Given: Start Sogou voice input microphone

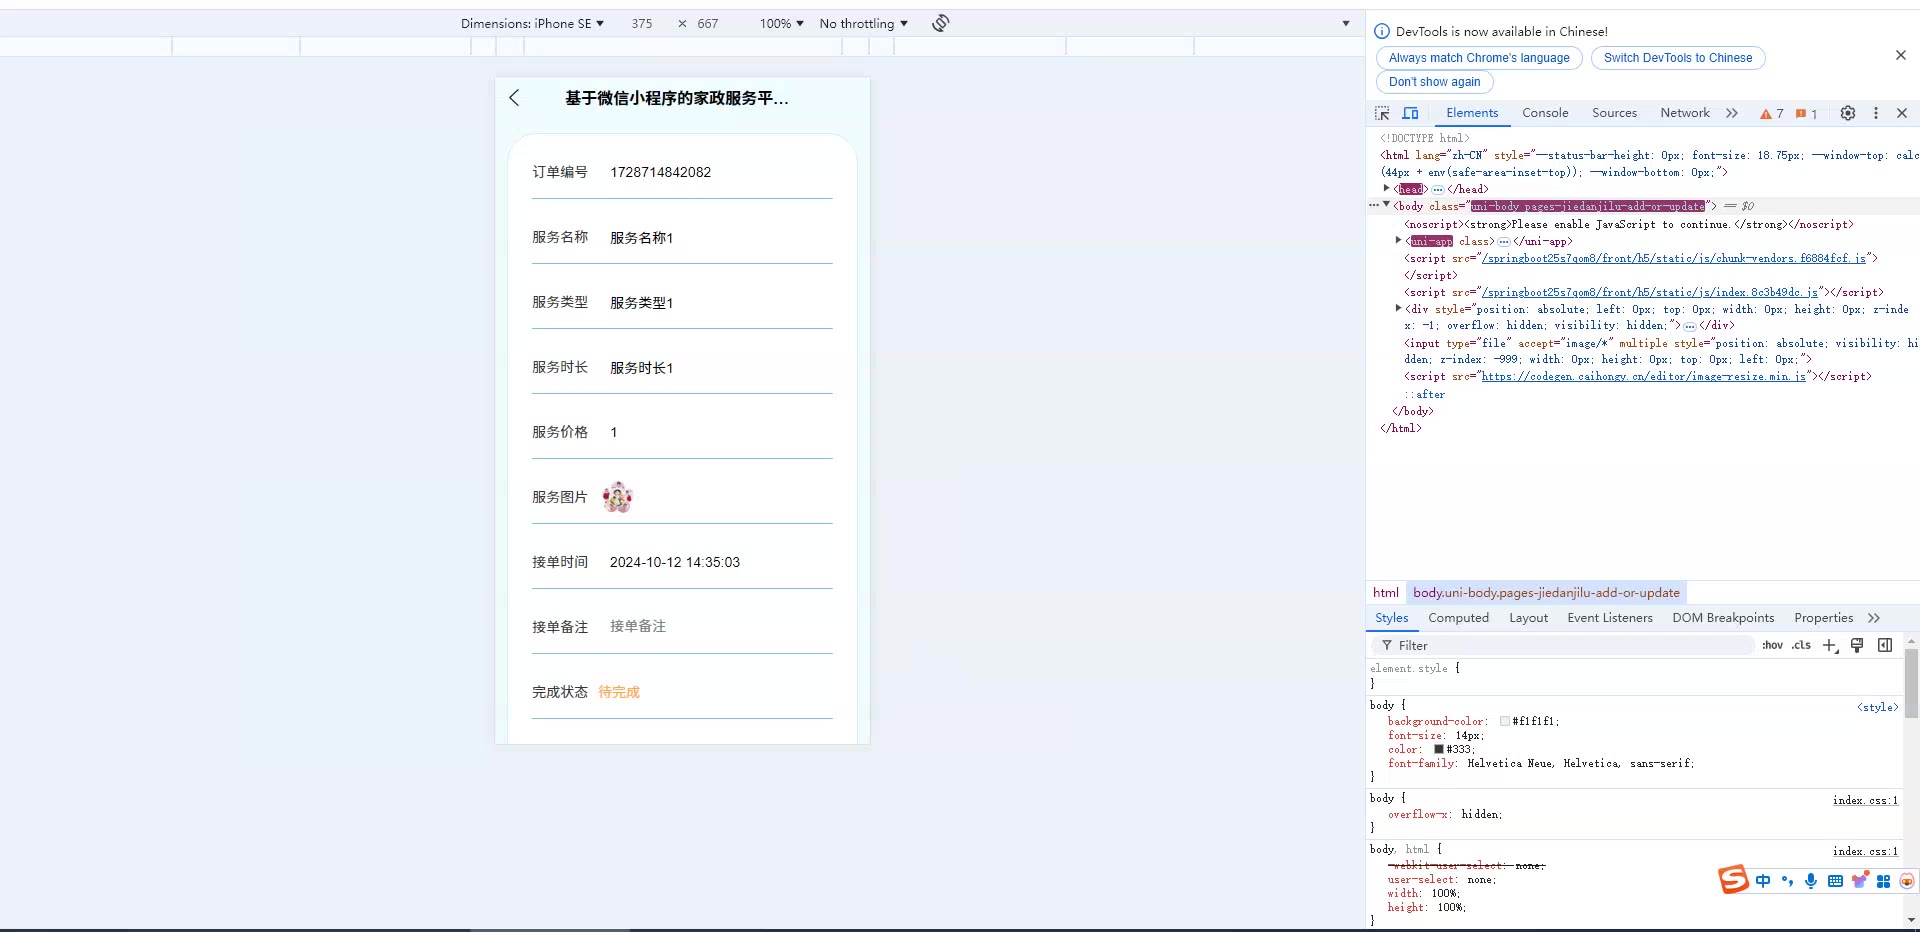Looking at the screenshot, I should [1811, 881].
